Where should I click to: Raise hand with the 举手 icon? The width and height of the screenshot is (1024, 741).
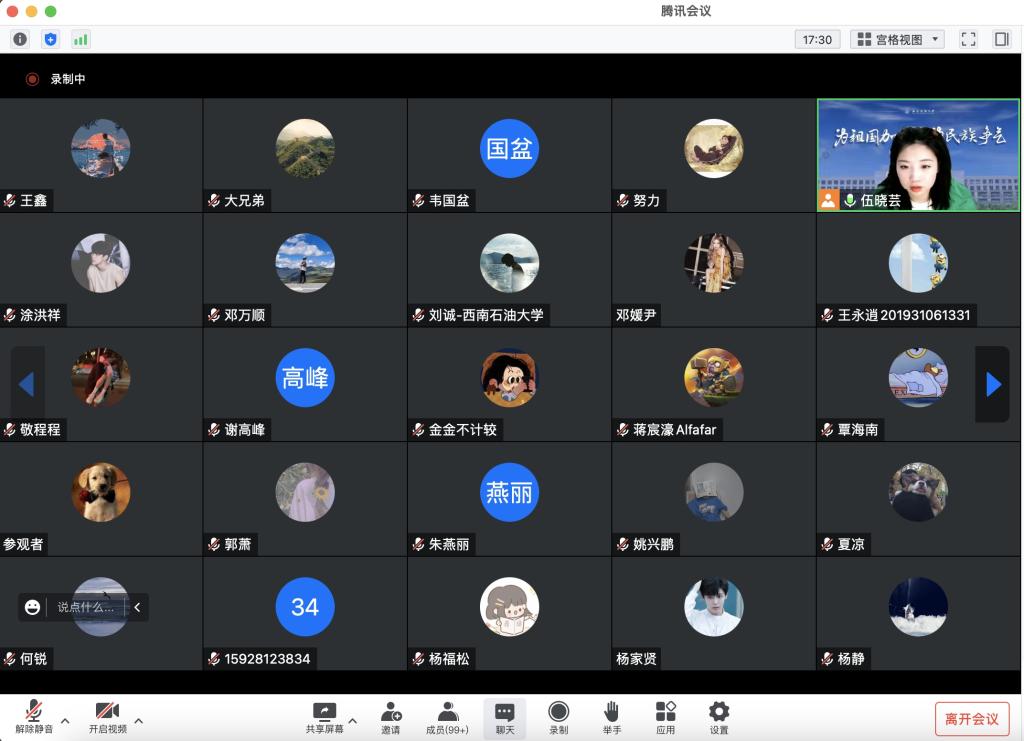(611, 717)
